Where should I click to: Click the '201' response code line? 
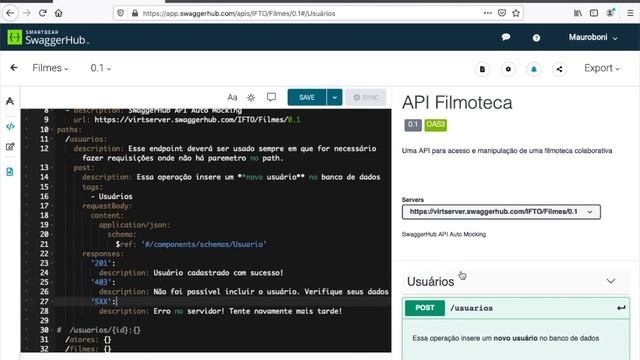[x=103, y=263]
